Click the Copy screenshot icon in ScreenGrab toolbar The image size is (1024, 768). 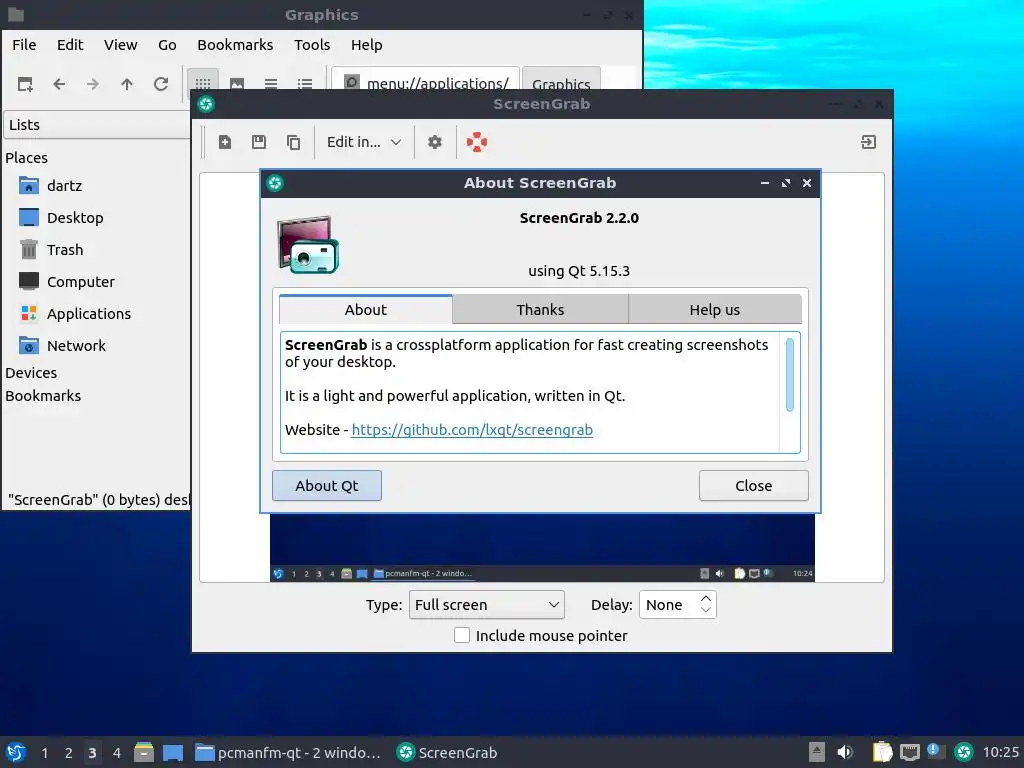(293, 142)
